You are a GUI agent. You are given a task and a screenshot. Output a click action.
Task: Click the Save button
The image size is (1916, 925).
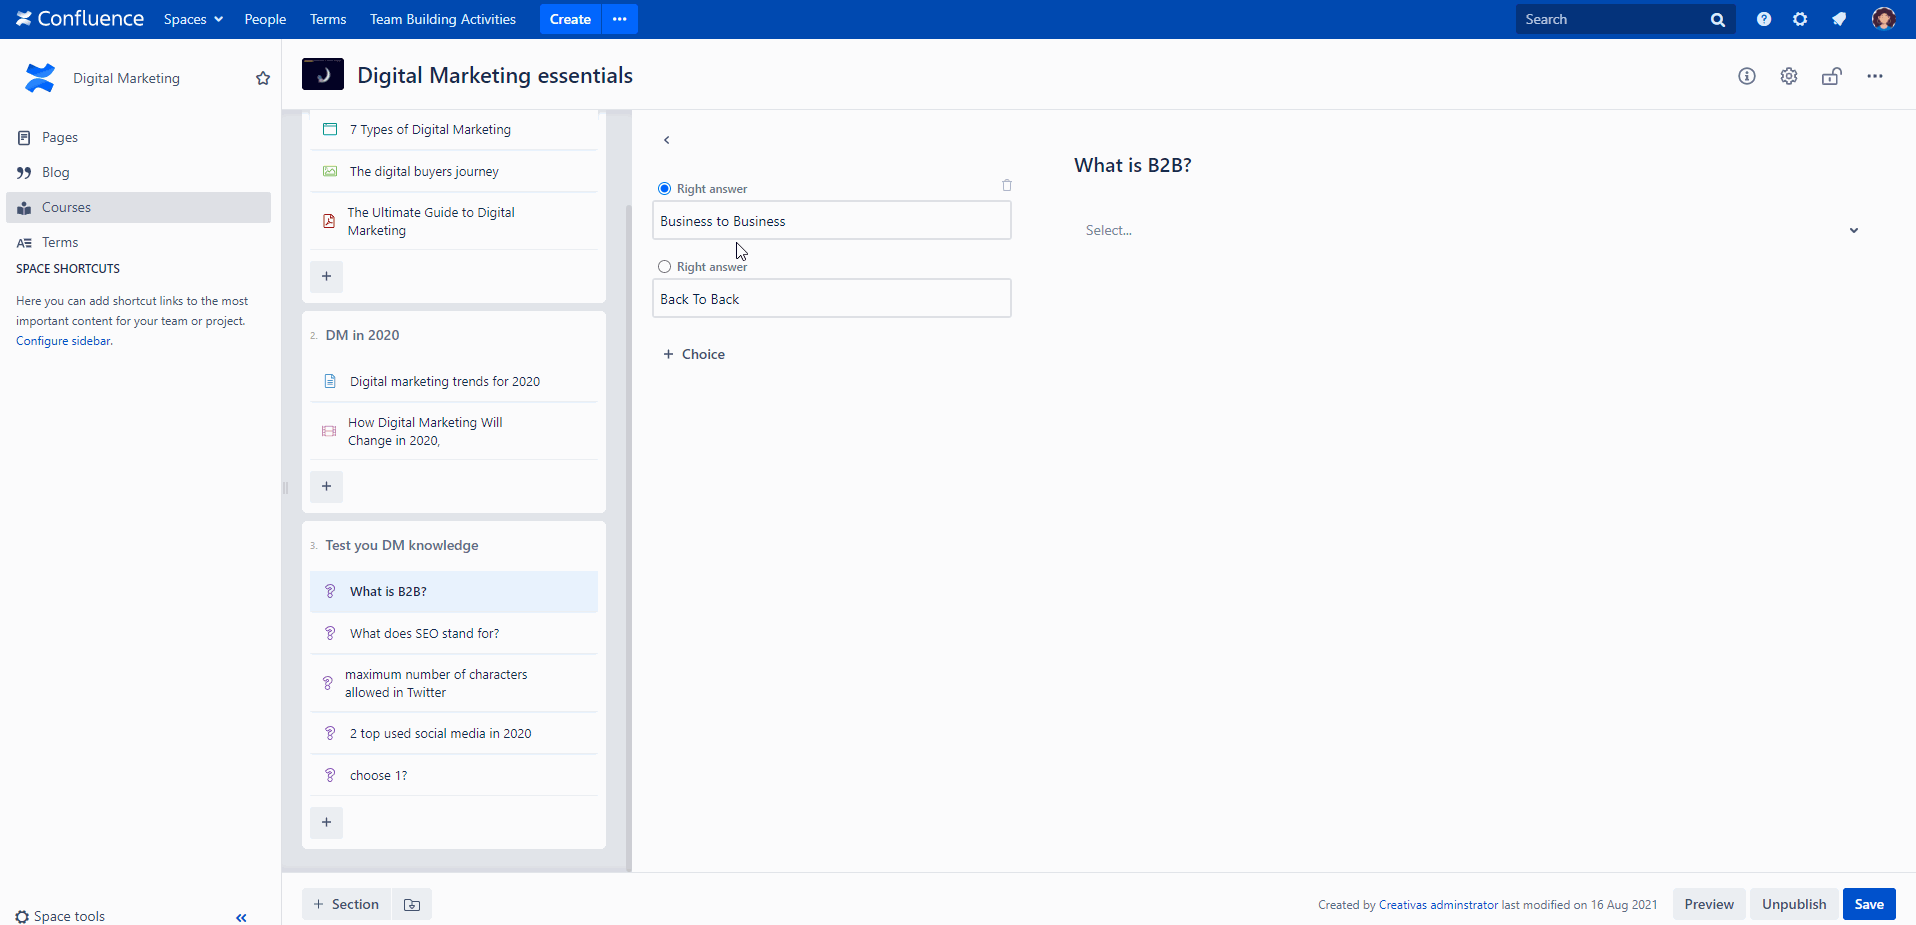(1868, 904)
